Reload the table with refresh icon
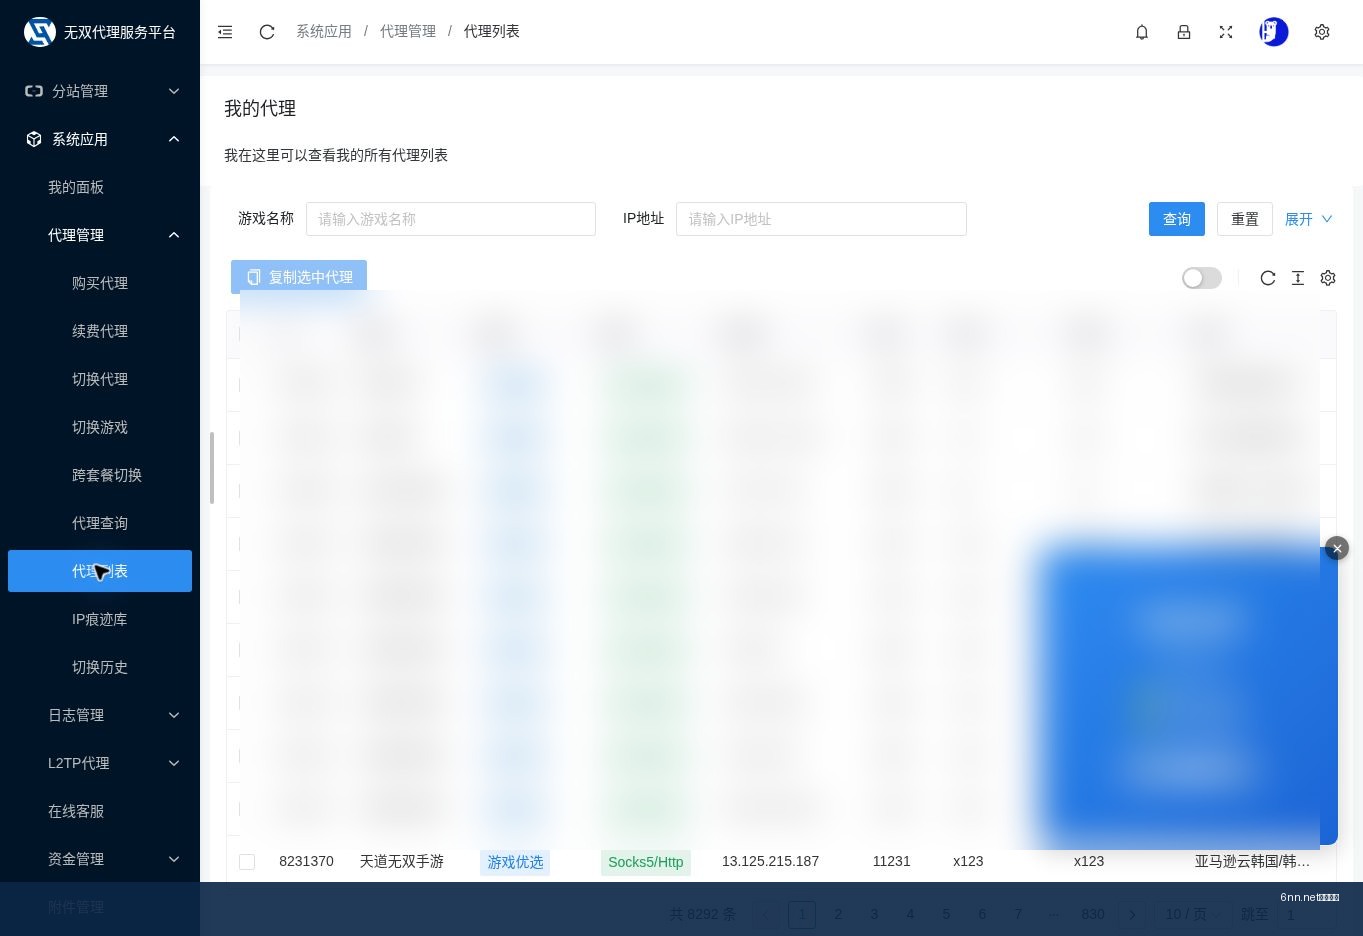1363x936 pixels. pyautogui.click(x=1268, y=278)
